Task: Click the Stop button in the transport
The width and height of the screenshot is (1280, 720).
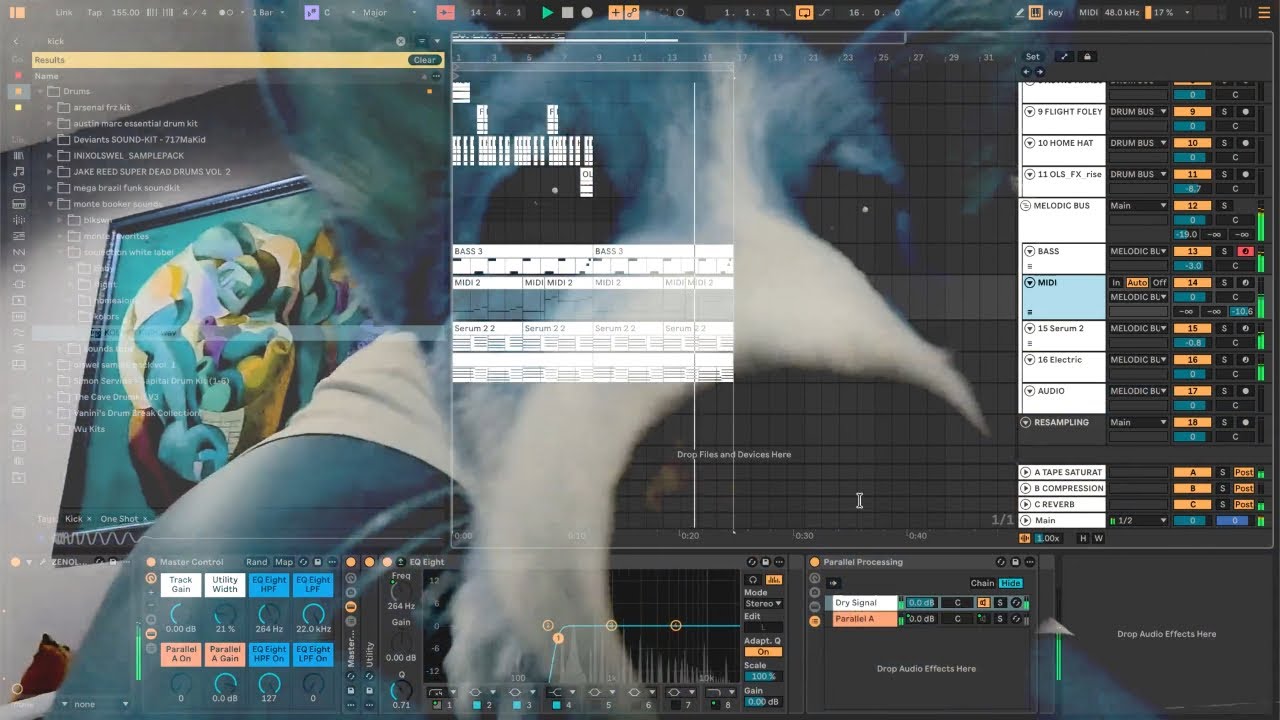Action: point(567,13)
